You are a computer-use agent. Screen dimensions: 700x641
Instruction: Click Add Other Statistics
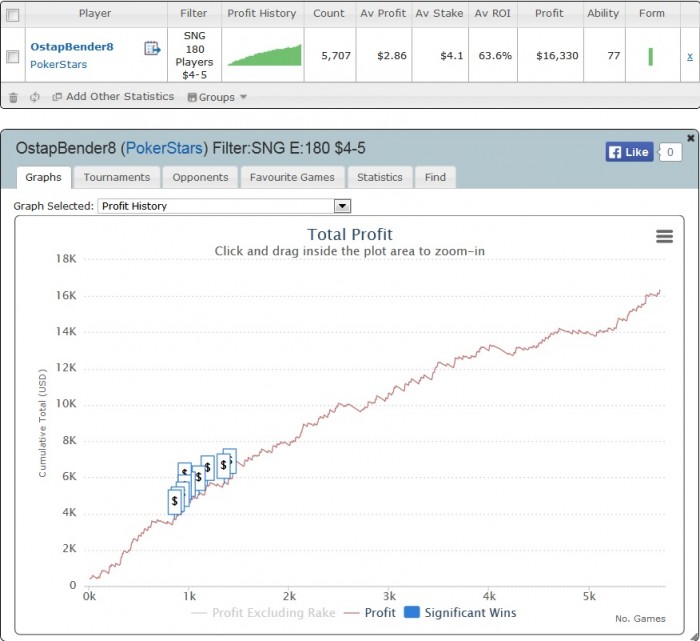113,96
